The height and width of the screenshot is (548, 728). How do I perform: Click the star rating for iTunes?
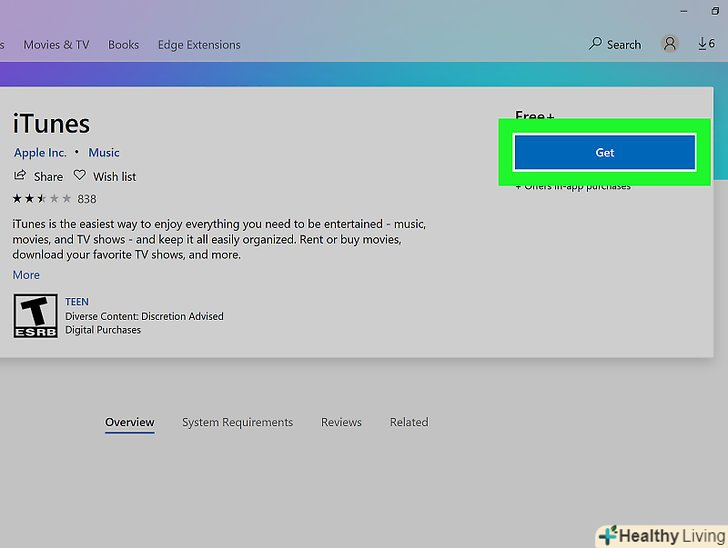coord(41,199)
